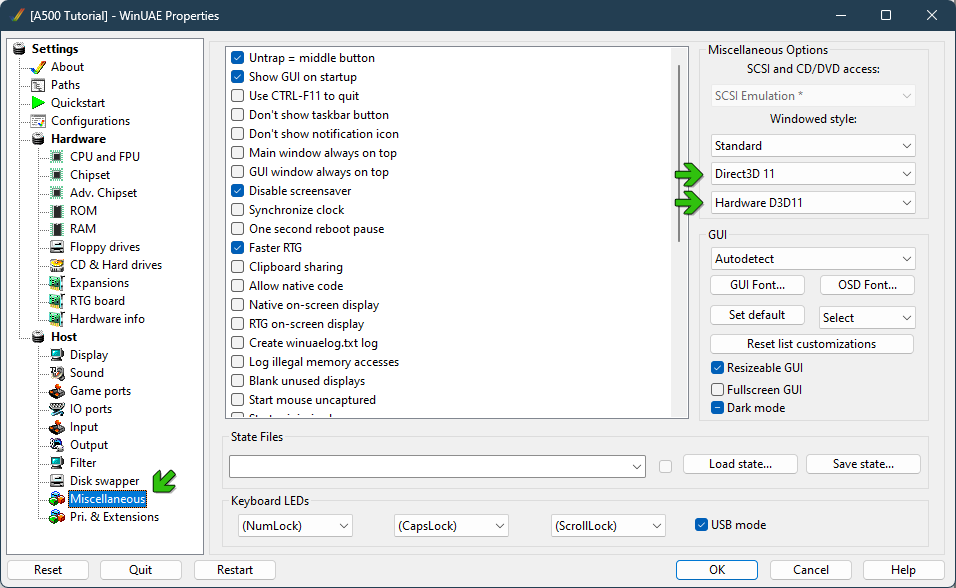
Task: Tick Main window always on top
Action: tap(238, 152)
